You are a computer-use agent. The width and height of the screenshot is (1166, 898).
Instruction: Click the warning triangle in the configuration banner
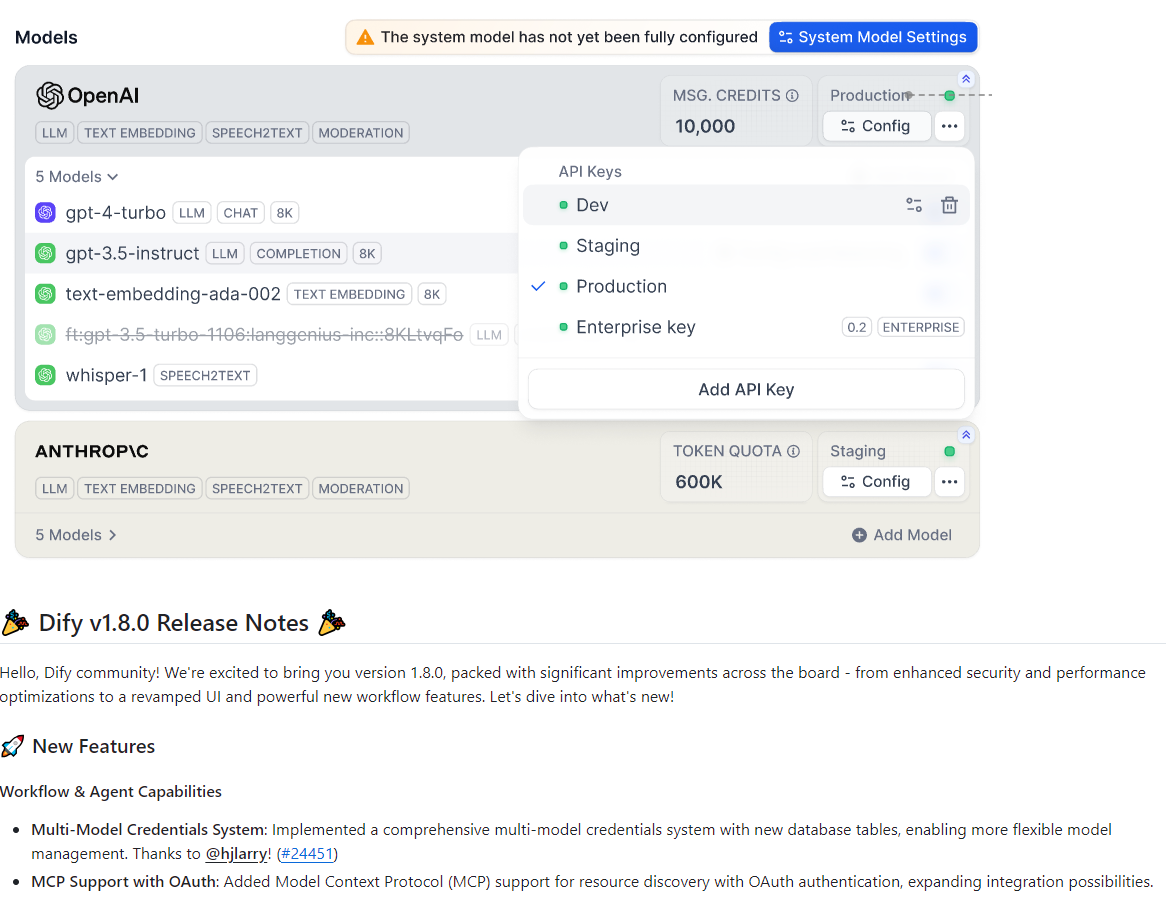365,36
